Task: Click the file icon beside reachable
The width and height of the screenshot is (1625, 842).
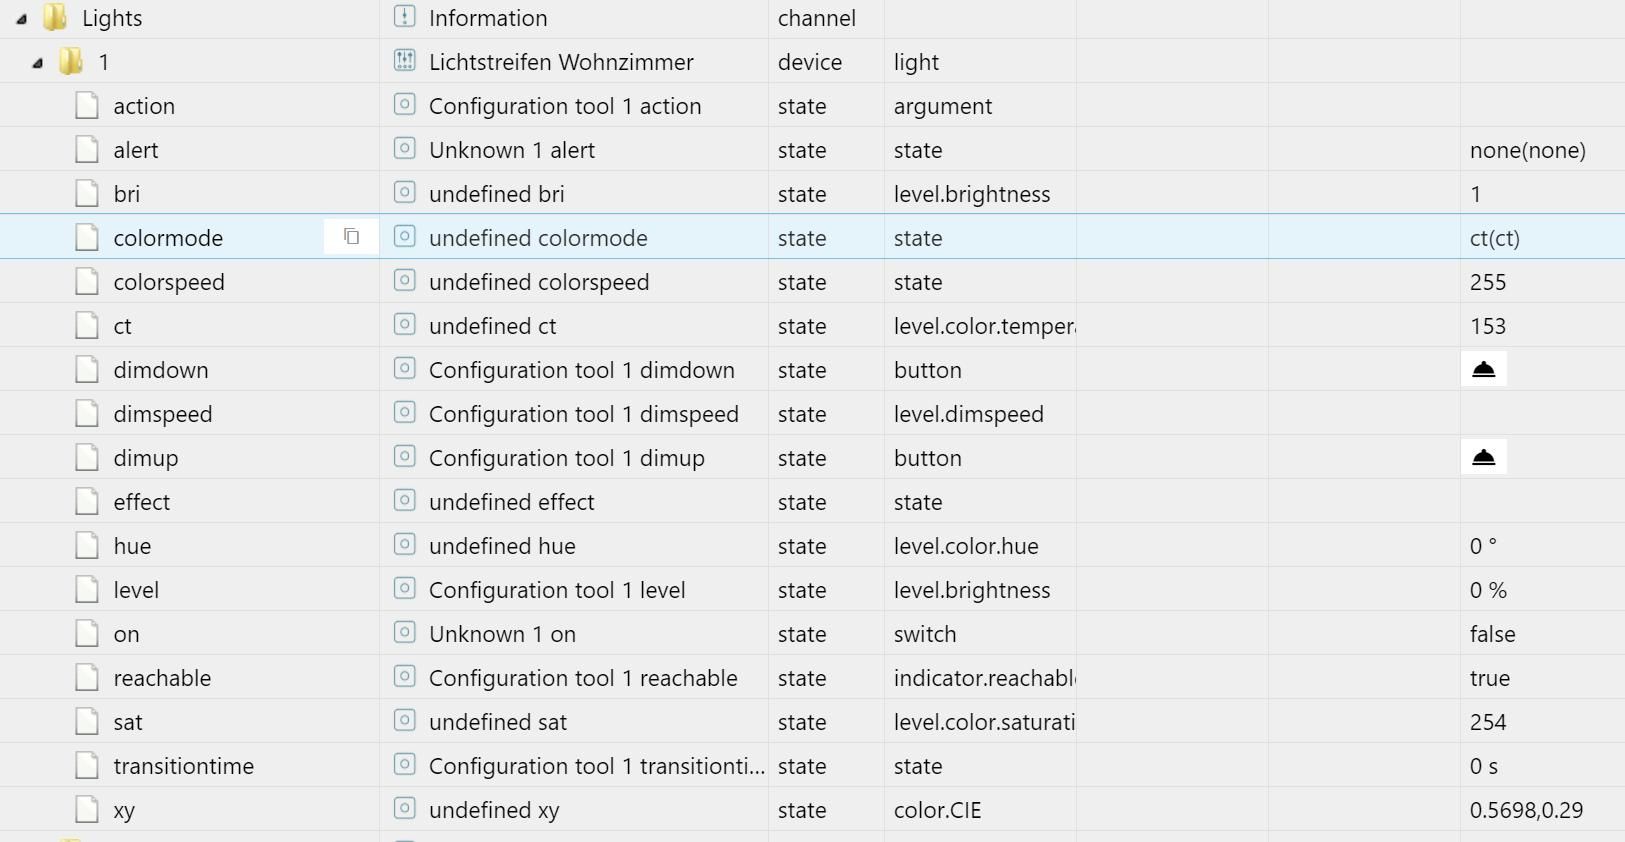Action: (x=87, y=678)
